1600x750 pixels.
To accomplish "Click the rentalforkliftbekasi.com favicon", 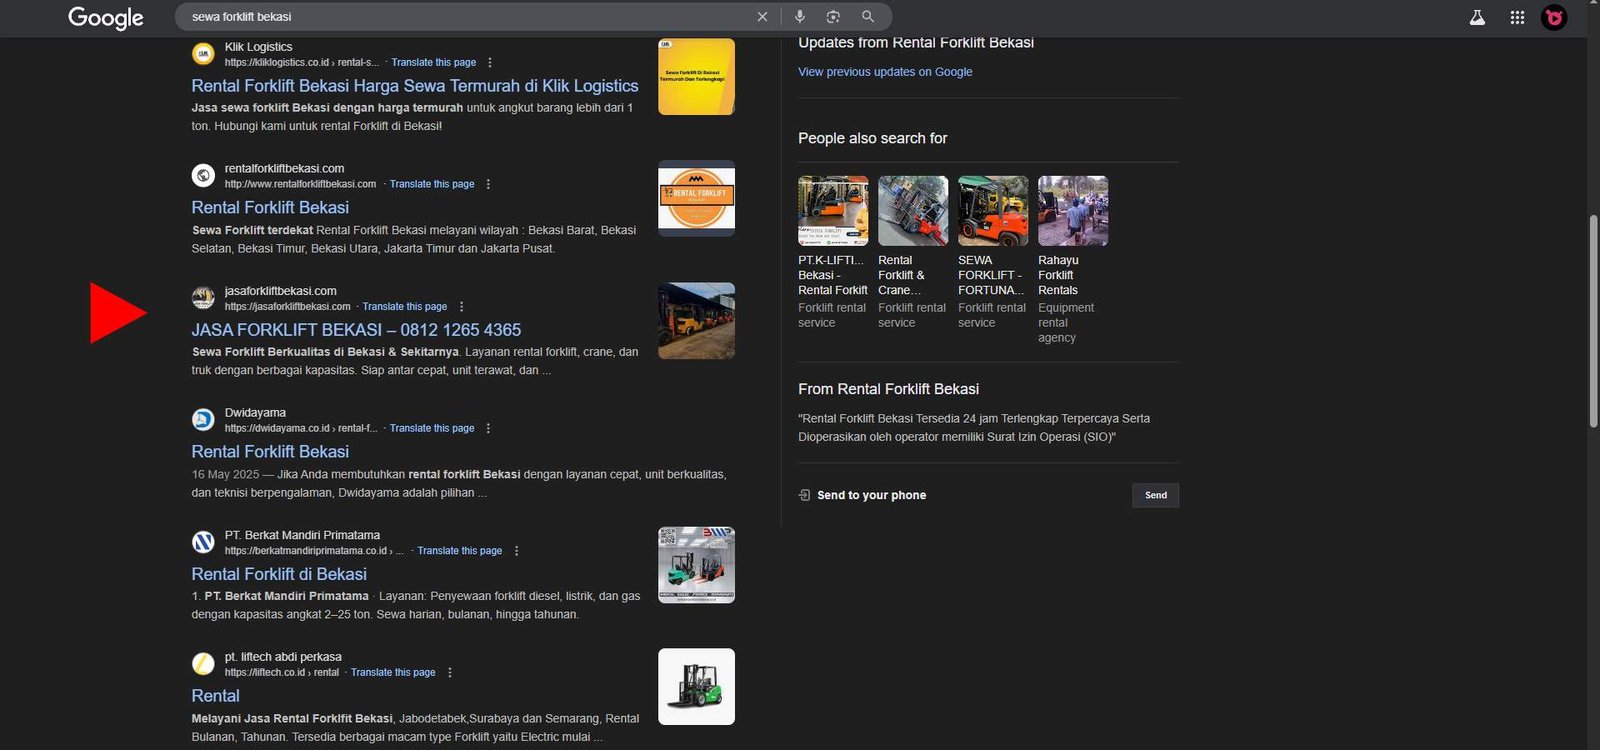I will pyautogui.click(x=203, y=176).
